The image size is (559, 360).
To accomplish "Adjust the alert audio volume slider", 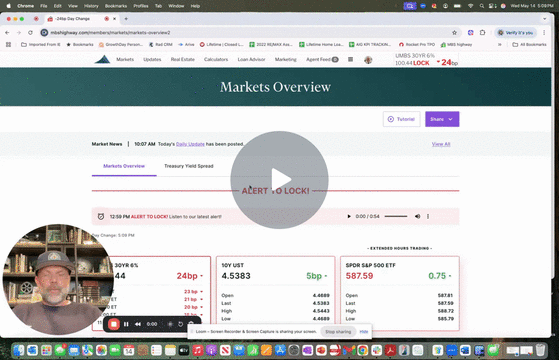I will 396,216.
